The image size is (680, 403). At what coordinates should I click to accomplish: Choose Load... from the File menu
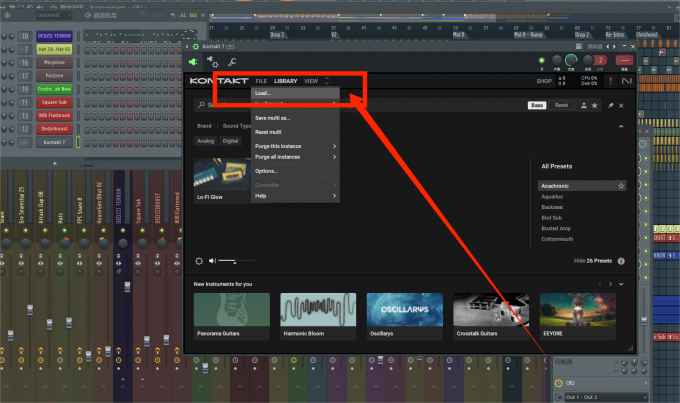pyautogui.click(x=295, y=93)
